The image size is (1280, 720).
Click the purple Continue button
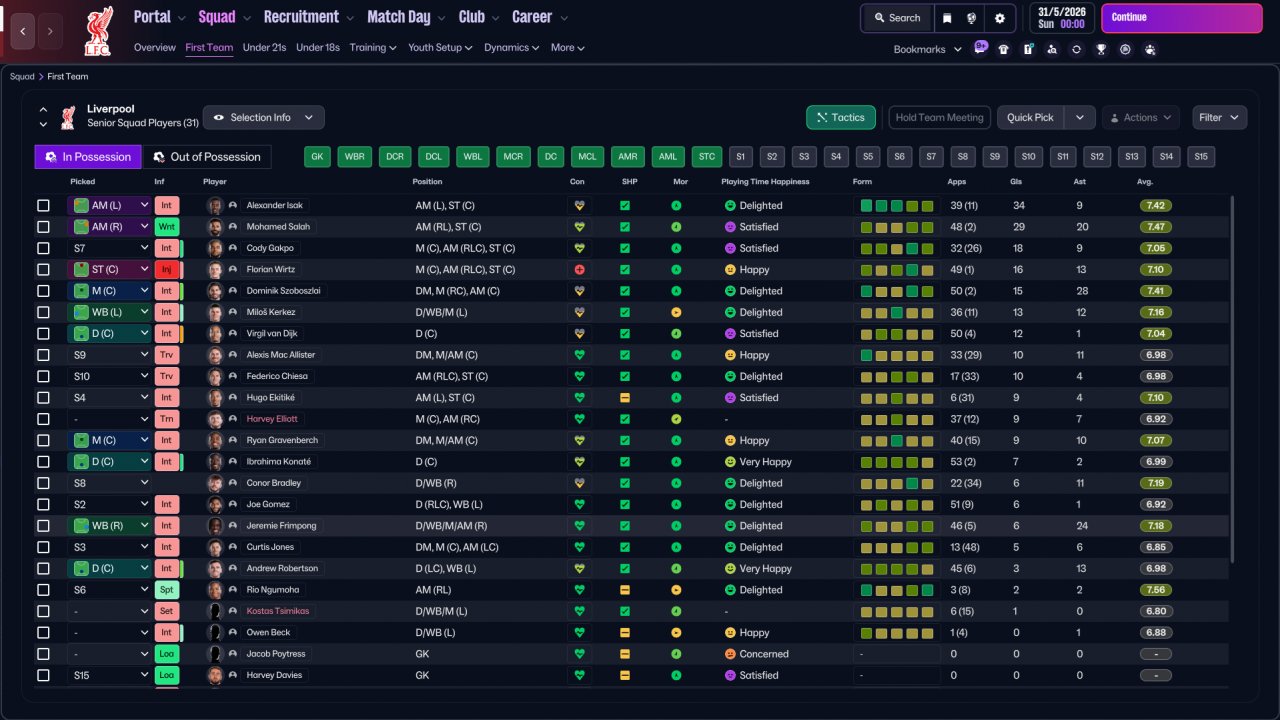tap(1182, 18)
